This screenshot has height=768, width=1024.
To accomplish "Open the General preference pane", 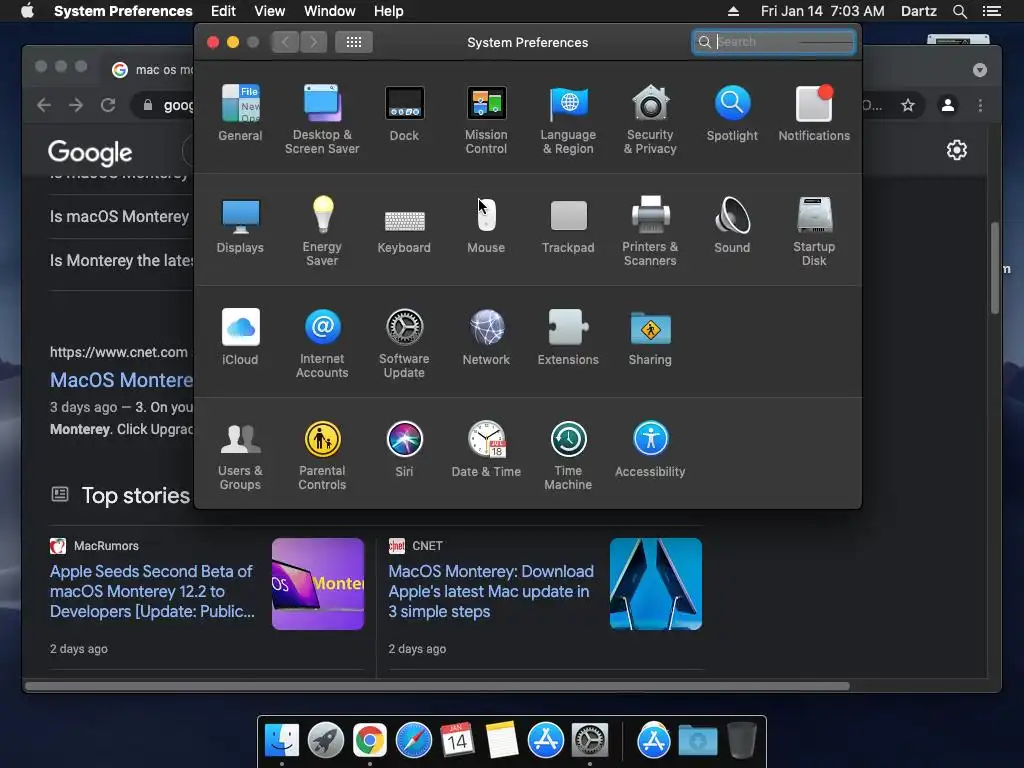I will click(240, 113).
